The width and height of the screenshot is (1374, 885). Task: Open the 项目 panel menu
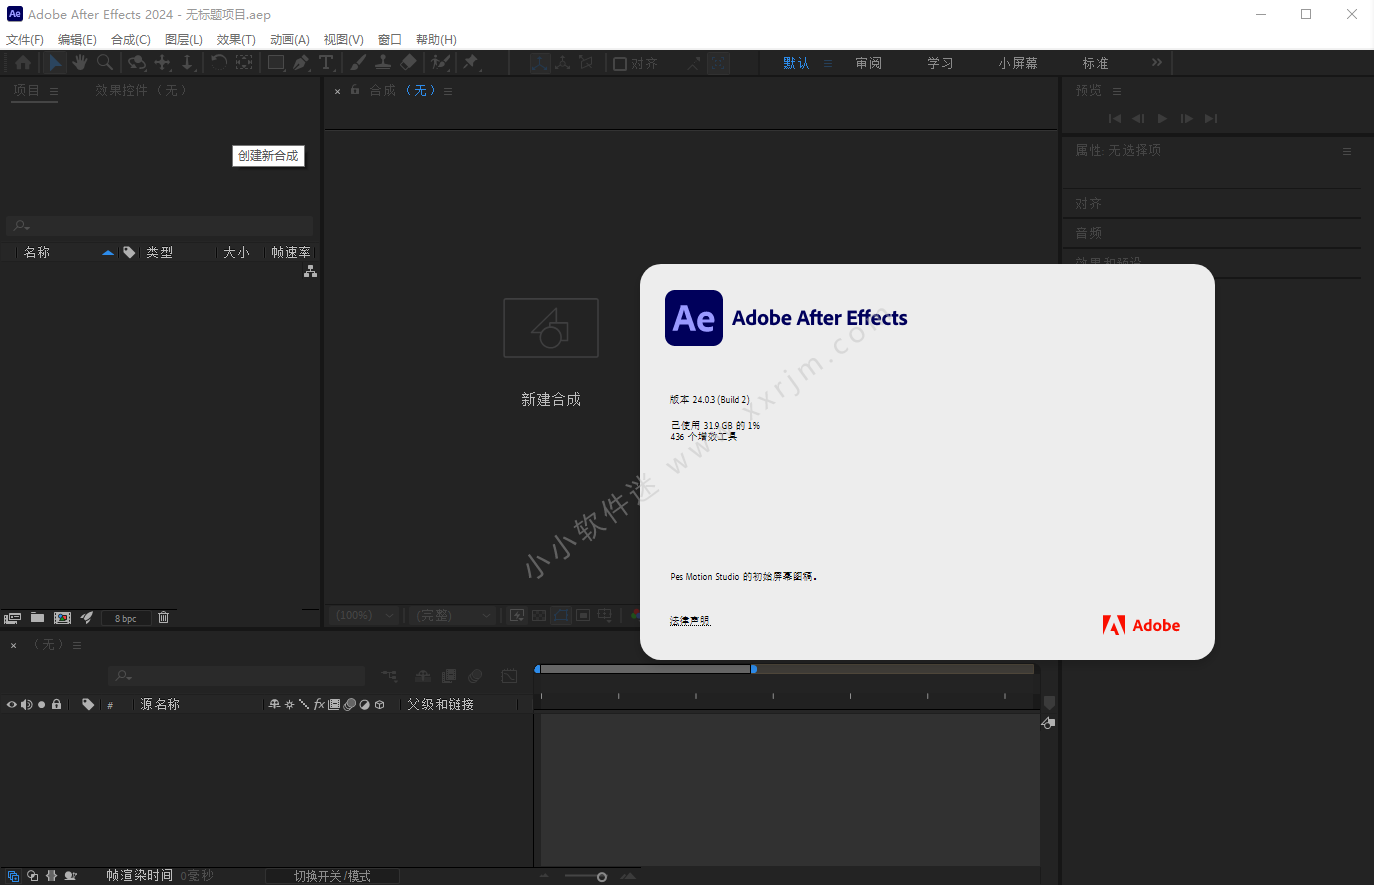pos(54,91)
